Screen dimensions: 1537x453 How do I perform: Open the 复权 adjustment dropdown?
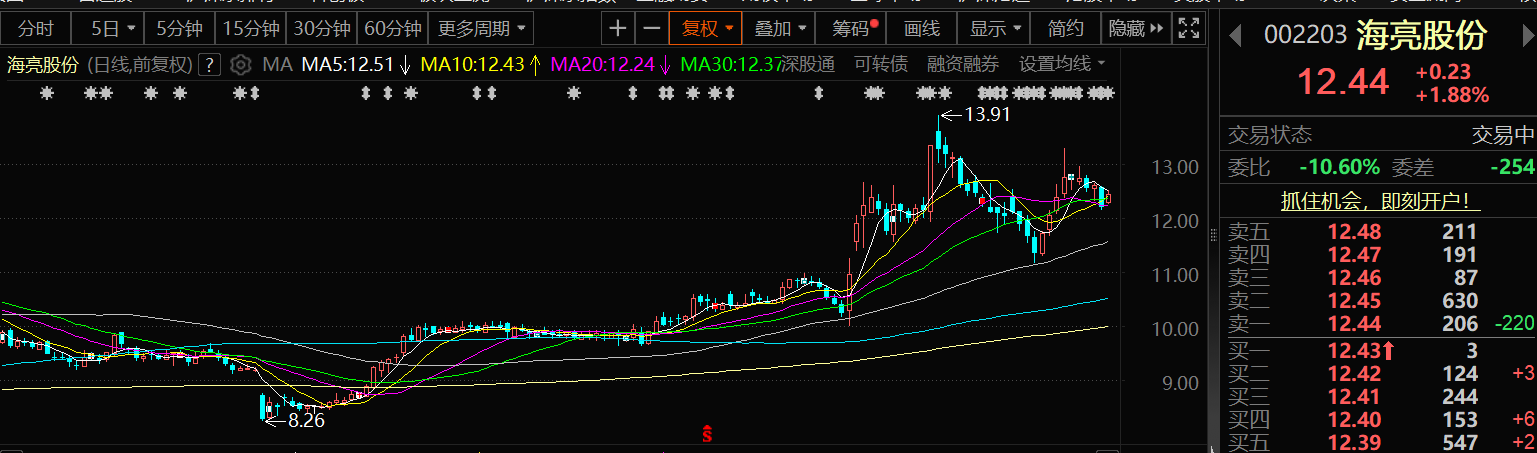[x=707, y=29]
